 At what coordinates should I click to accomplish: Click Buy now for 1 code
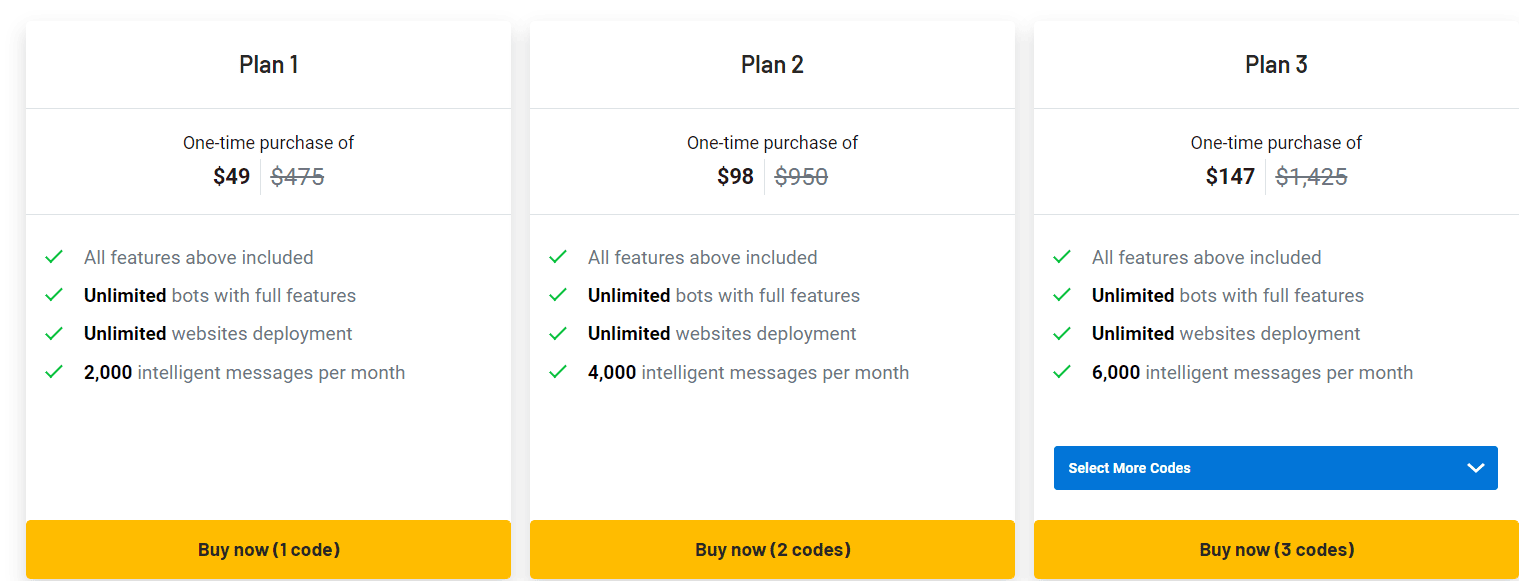(268, 549)
